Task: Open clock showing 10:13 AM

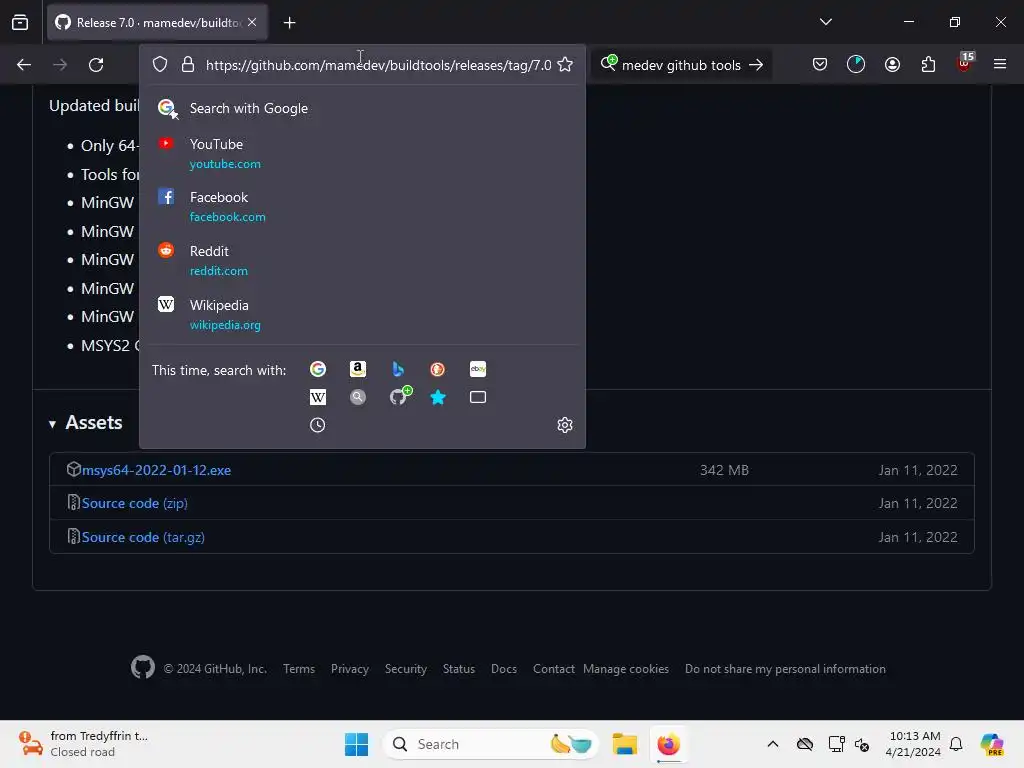Action: (x=914, y=744)
